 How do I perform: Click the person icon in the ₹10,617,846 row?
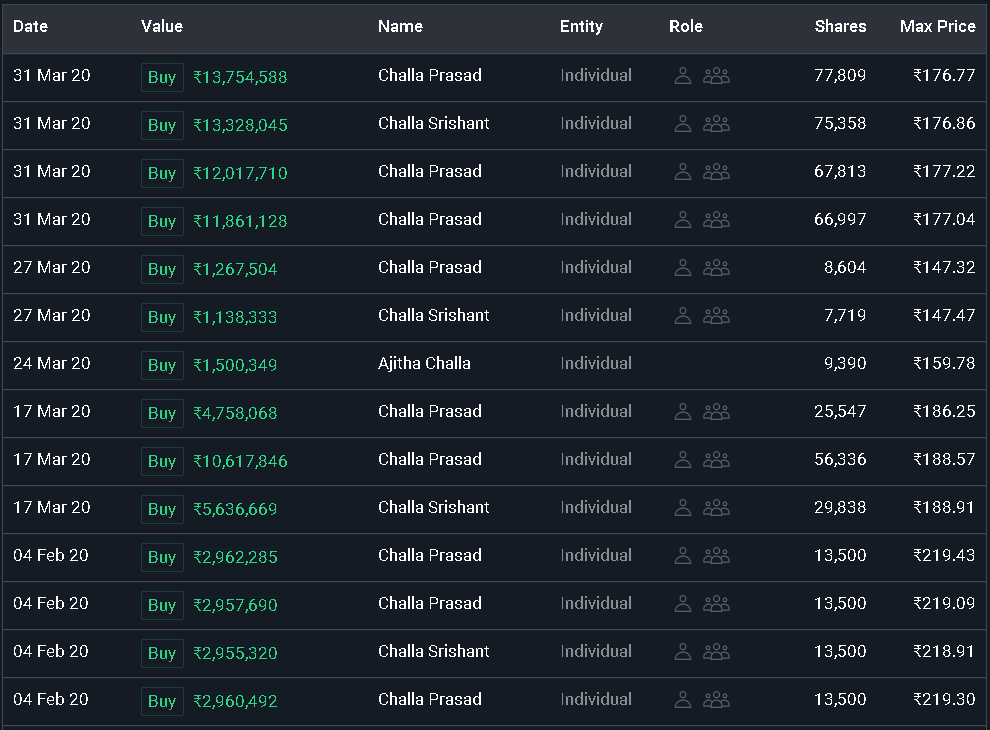point(683,460)
